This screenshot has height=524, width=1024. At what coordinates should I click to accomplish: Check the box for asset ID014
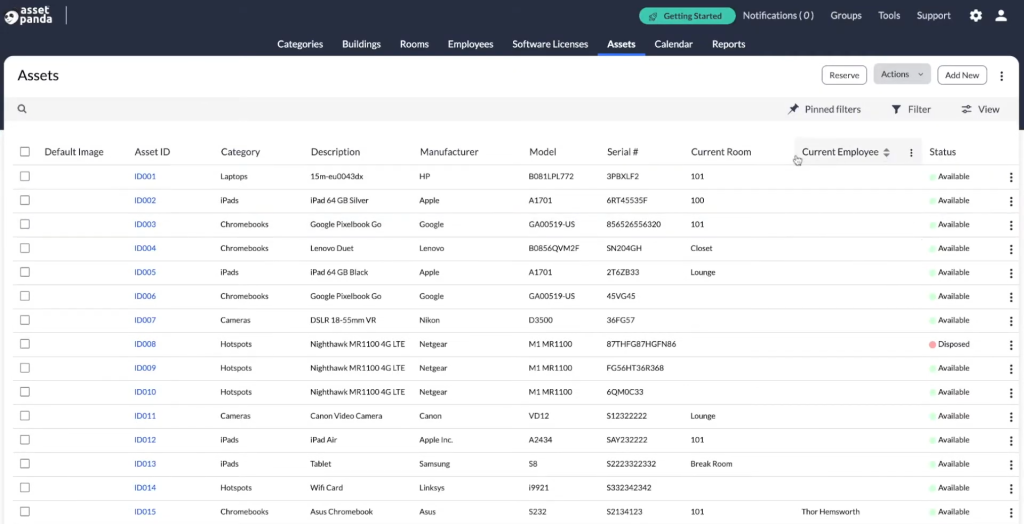[25, 487]
